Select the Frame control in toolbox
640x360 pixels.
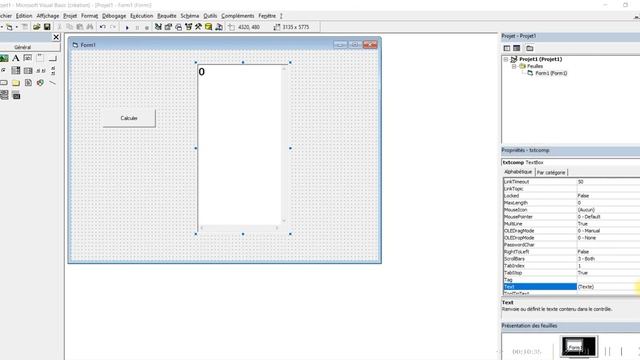[40, 58]
